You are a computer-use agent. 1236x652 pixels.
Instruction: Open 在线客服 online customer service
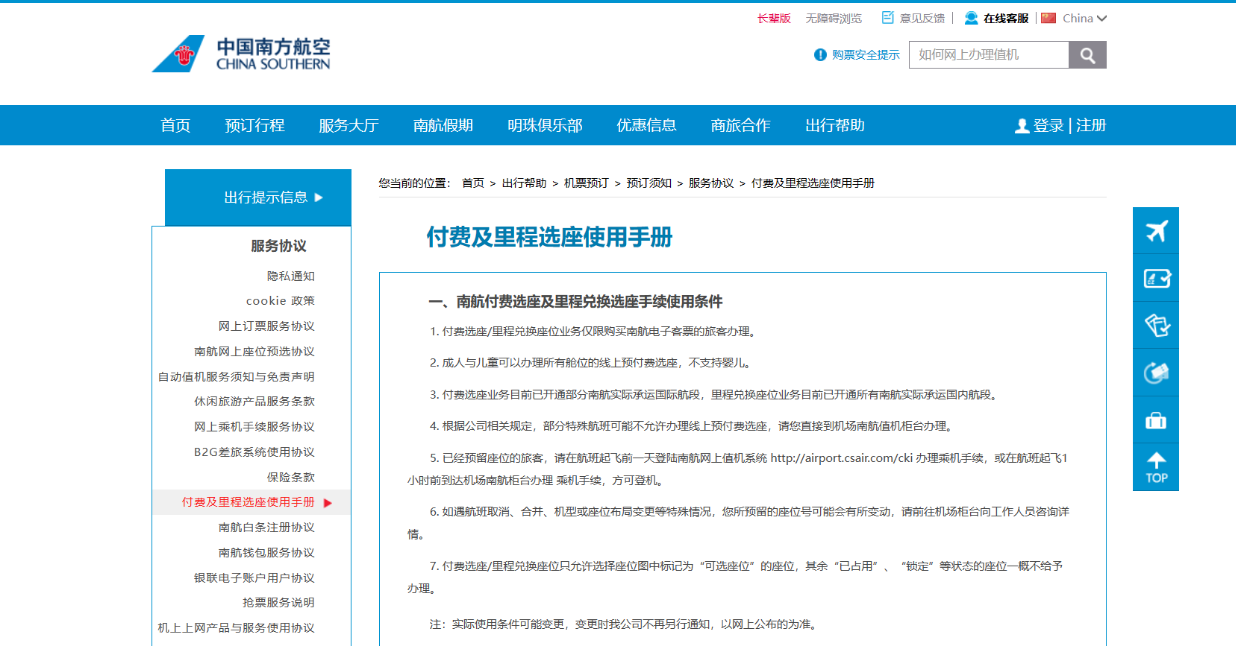click(x=996, y=18)
